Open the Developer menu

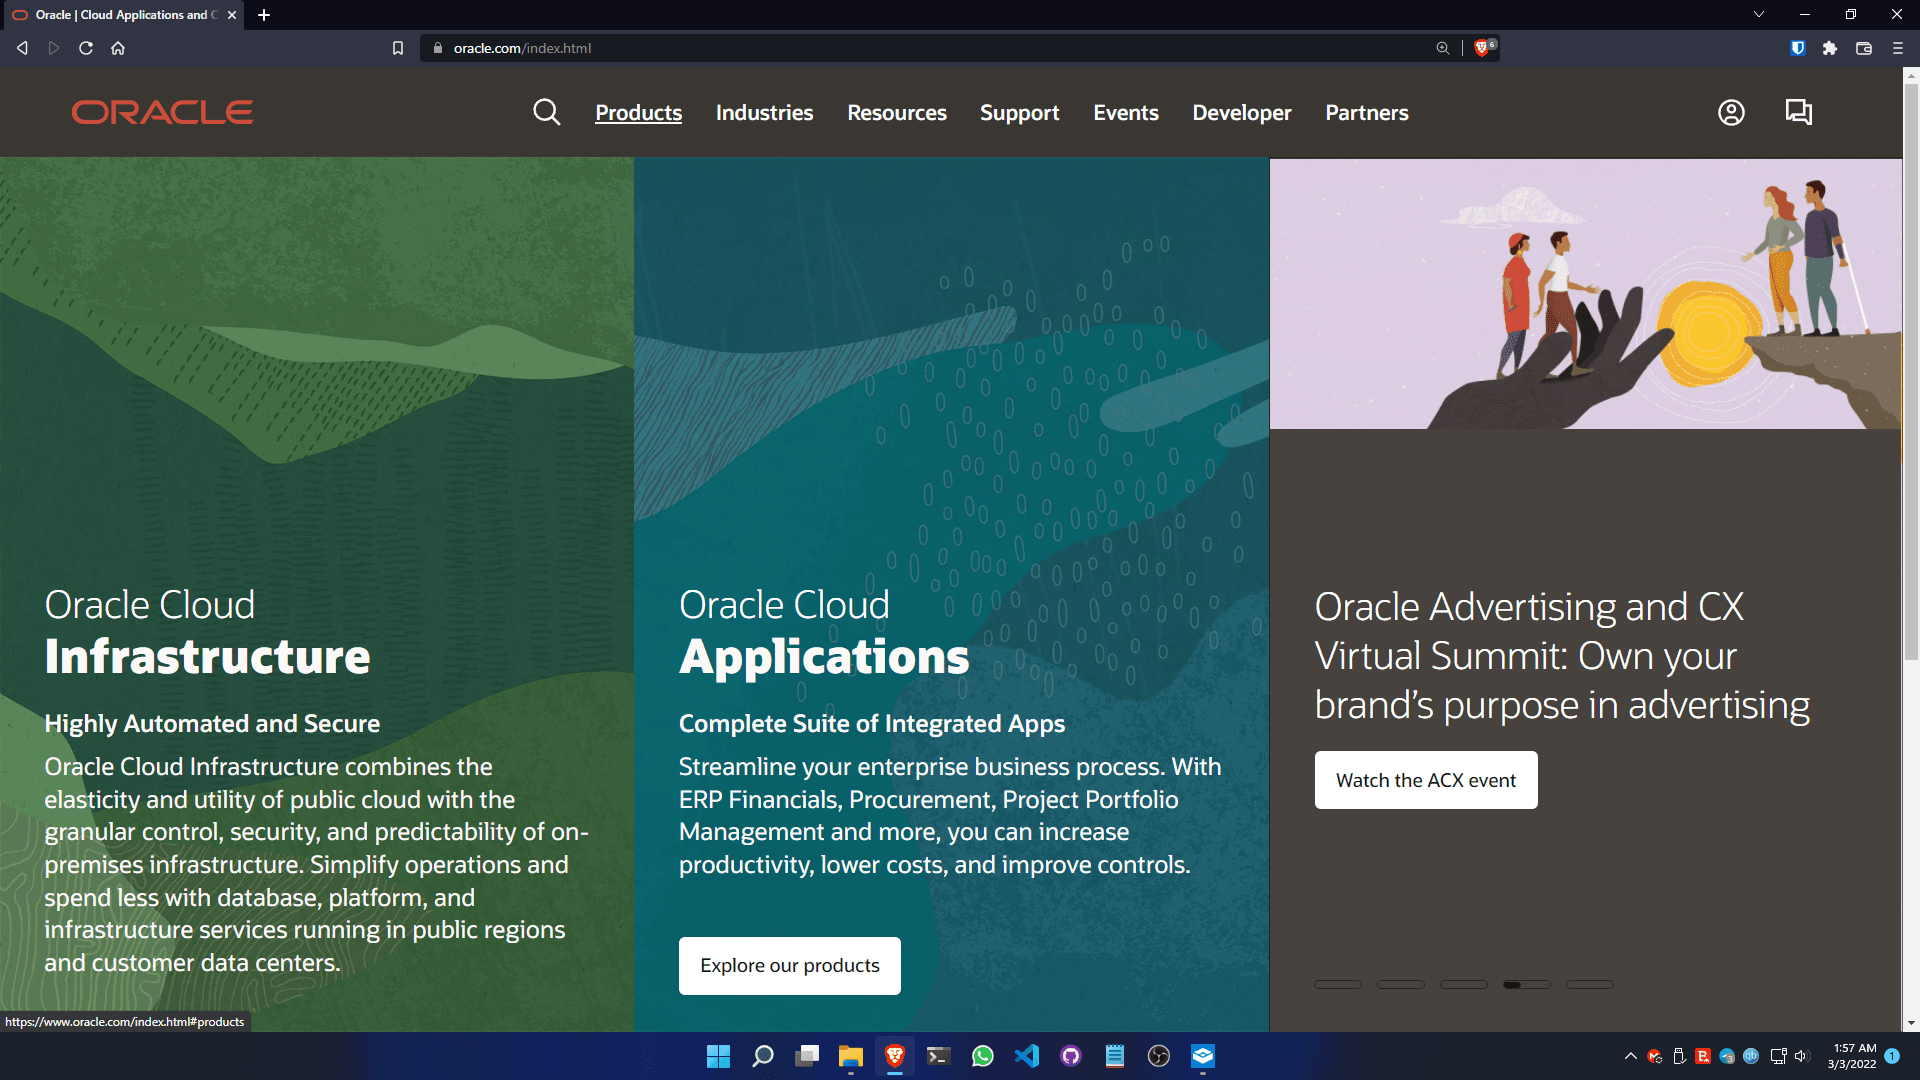[x=1242, y=113]
